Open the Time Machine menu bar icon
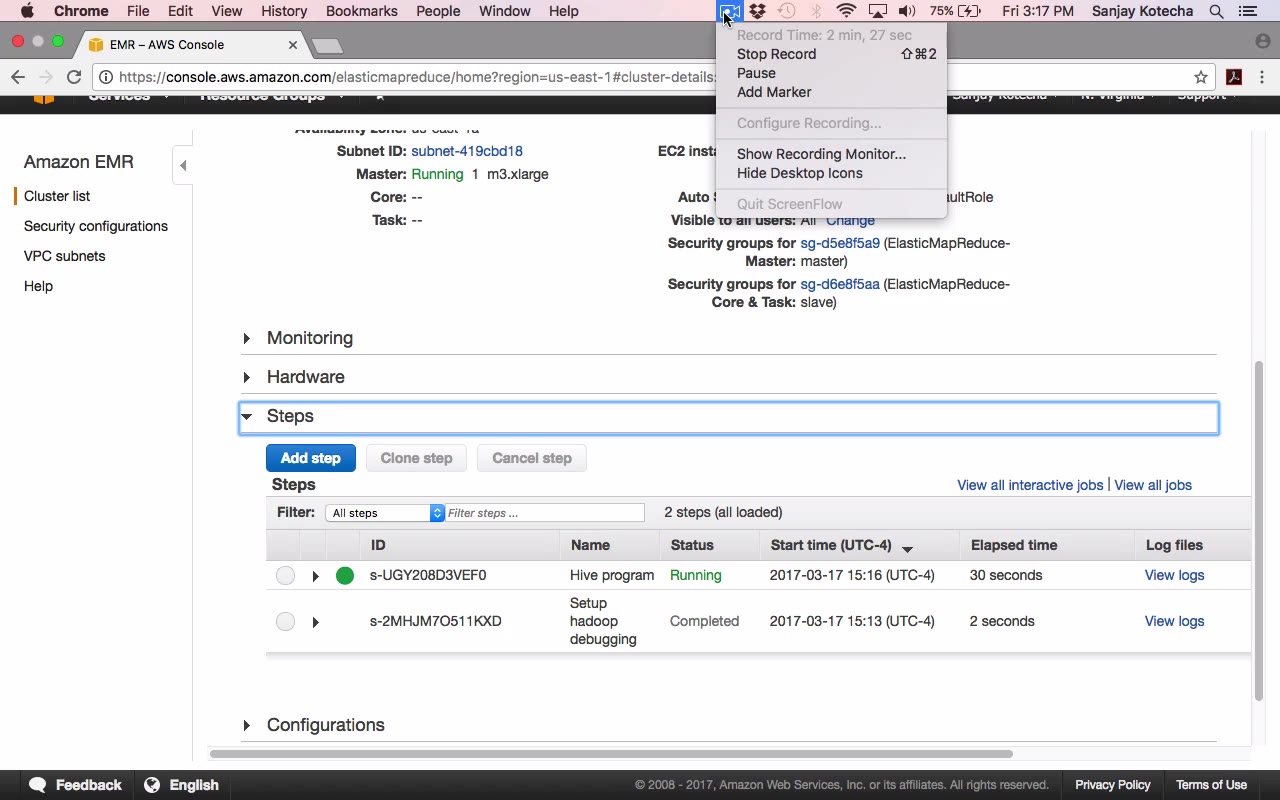1280x800 pixels. 787,11
